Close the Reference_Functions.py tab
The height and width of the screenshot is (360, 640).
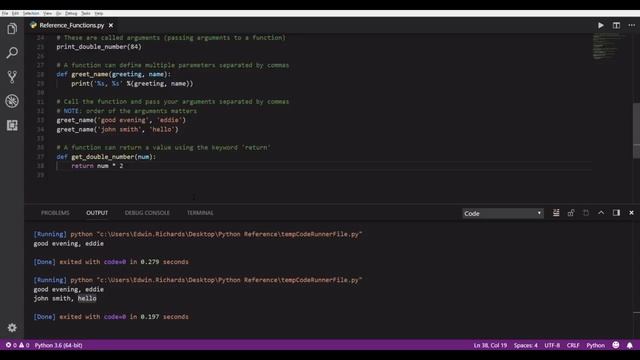[111, 25]
